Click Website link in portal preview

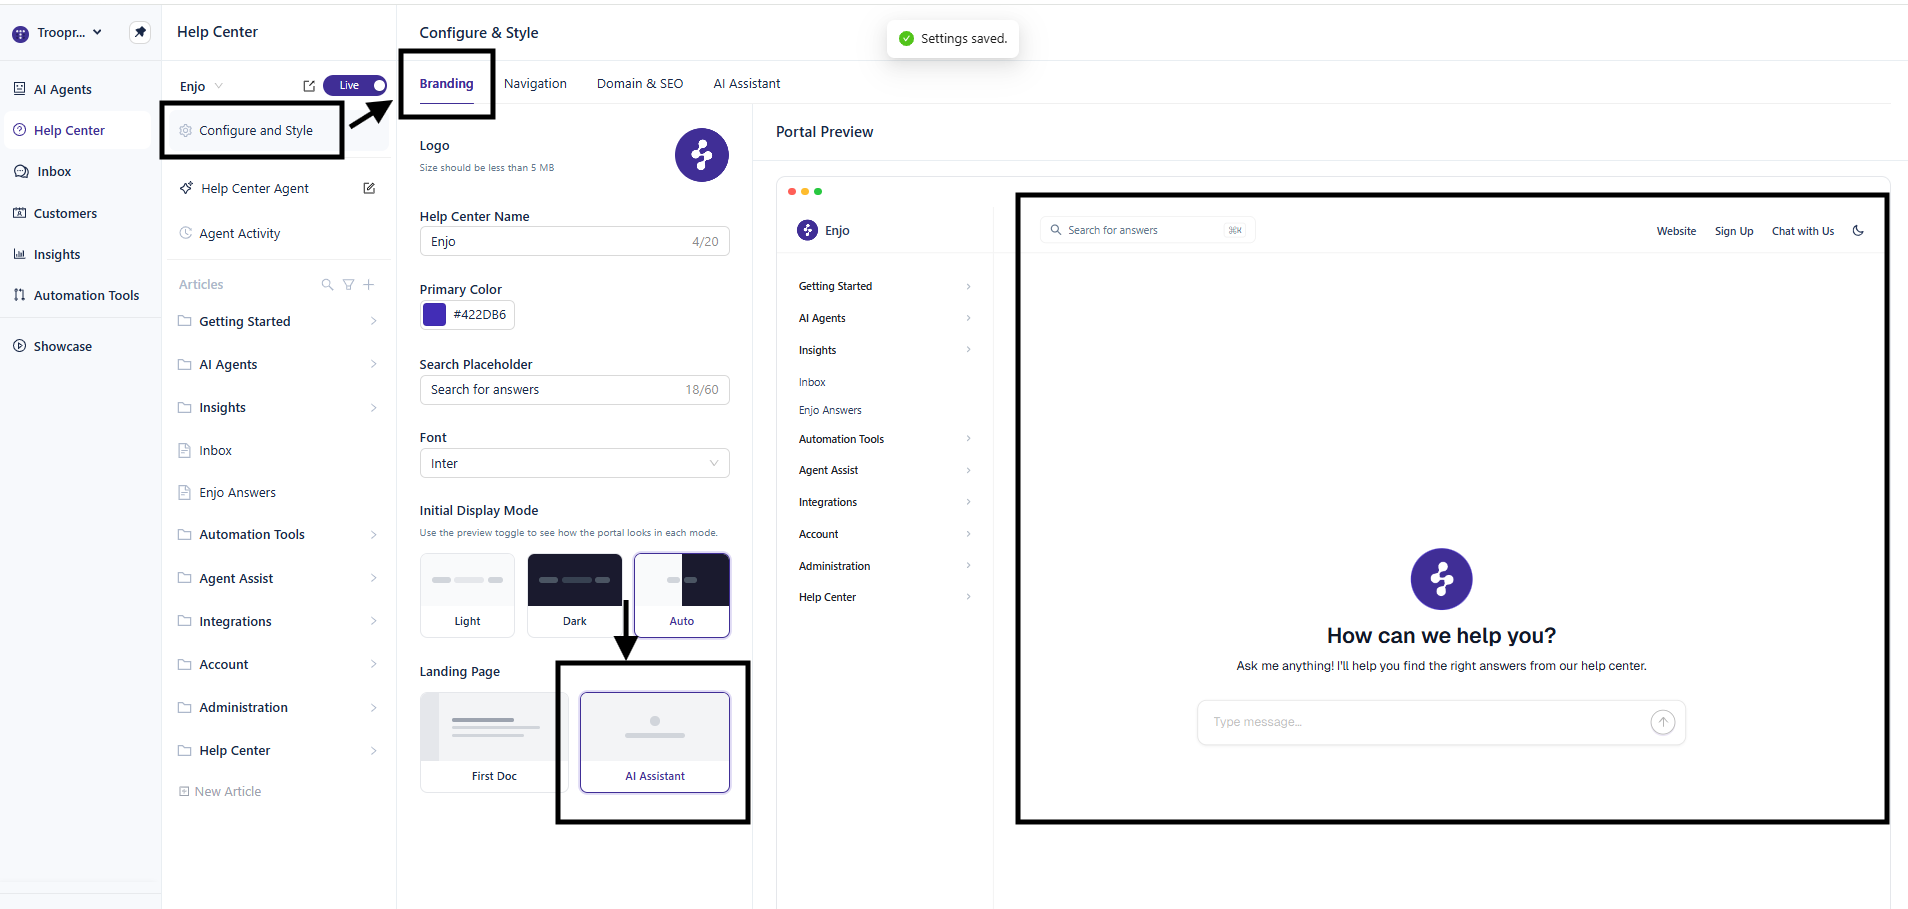1676,231
